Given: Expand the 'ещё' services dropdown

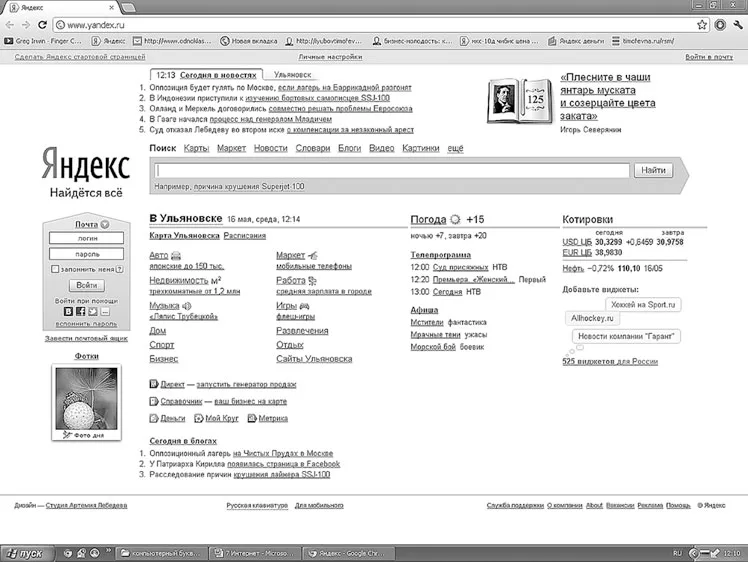Looking at the screenshot, I should pos(455,148).
